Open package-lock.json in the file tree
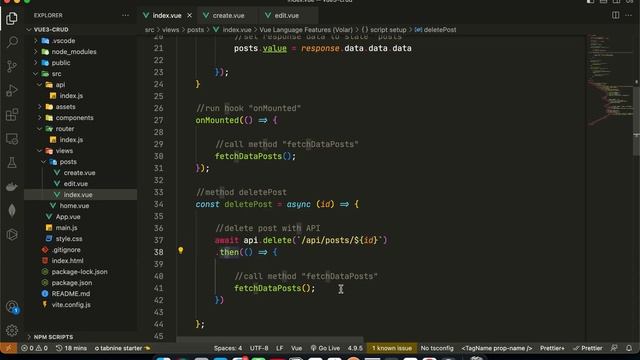 [81, 272]
